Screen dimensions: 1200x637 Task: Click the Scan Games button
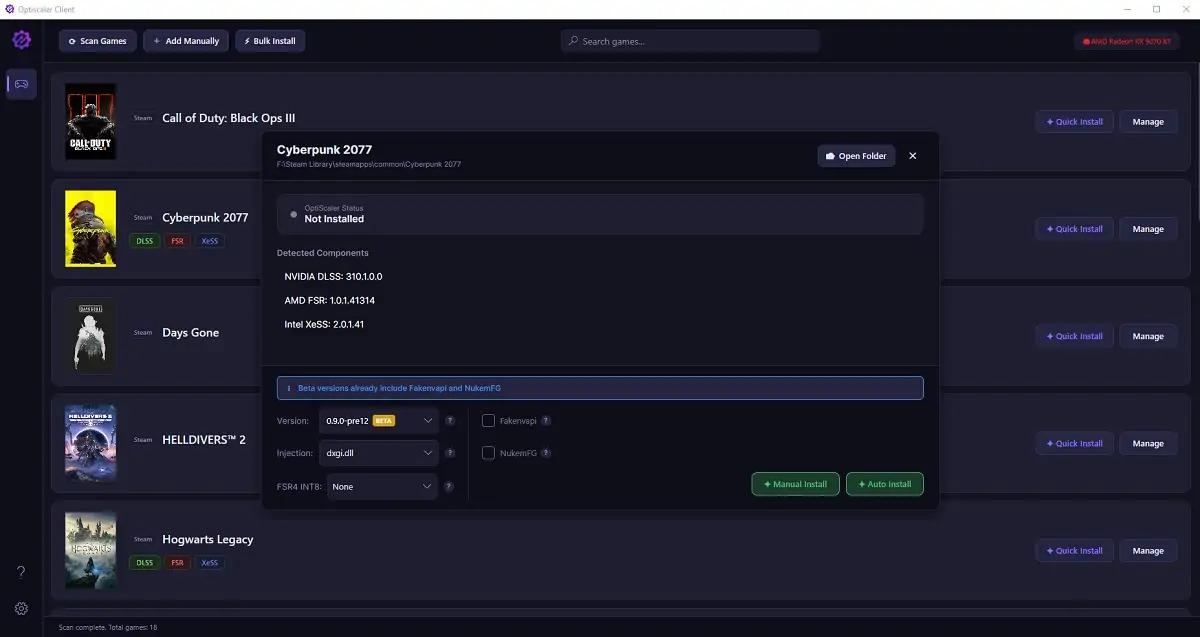point(97,41)
